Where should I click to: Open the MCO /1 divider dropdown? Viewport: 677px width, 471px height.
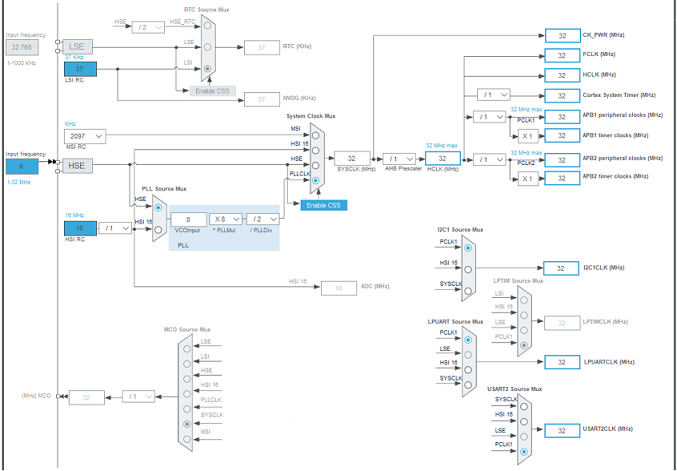139,396
